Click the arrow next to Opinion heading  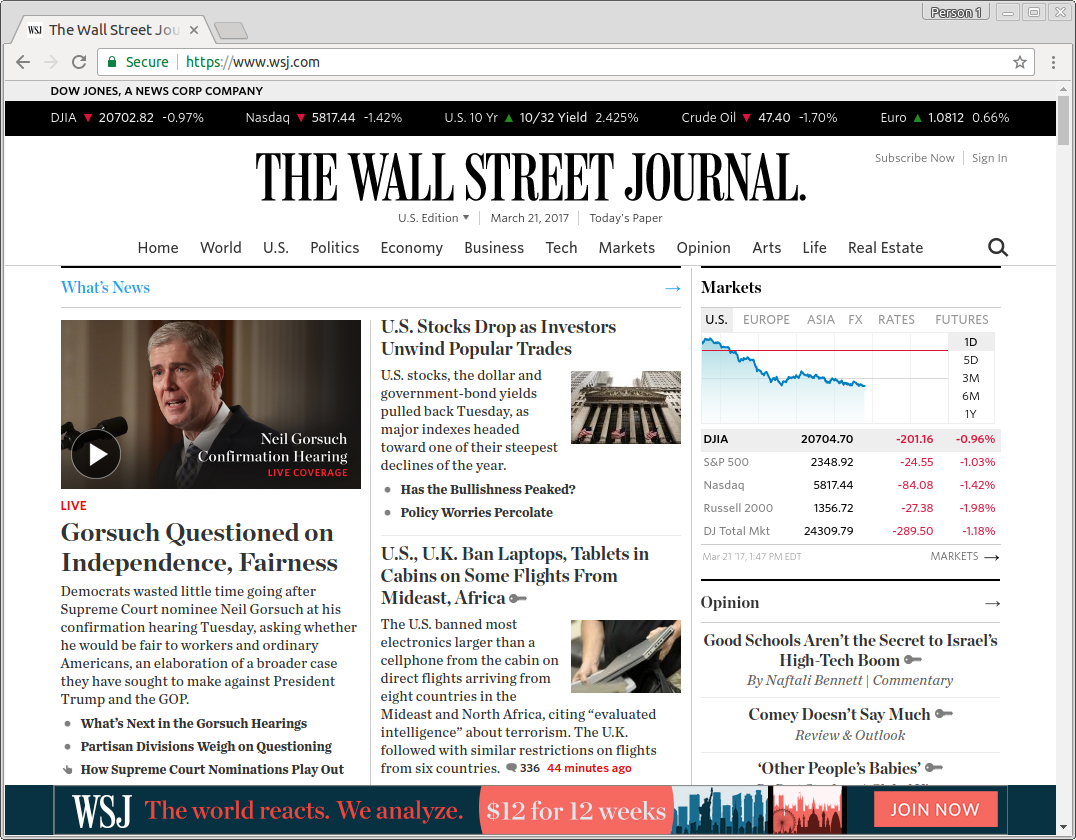click(x=992, y=603)
